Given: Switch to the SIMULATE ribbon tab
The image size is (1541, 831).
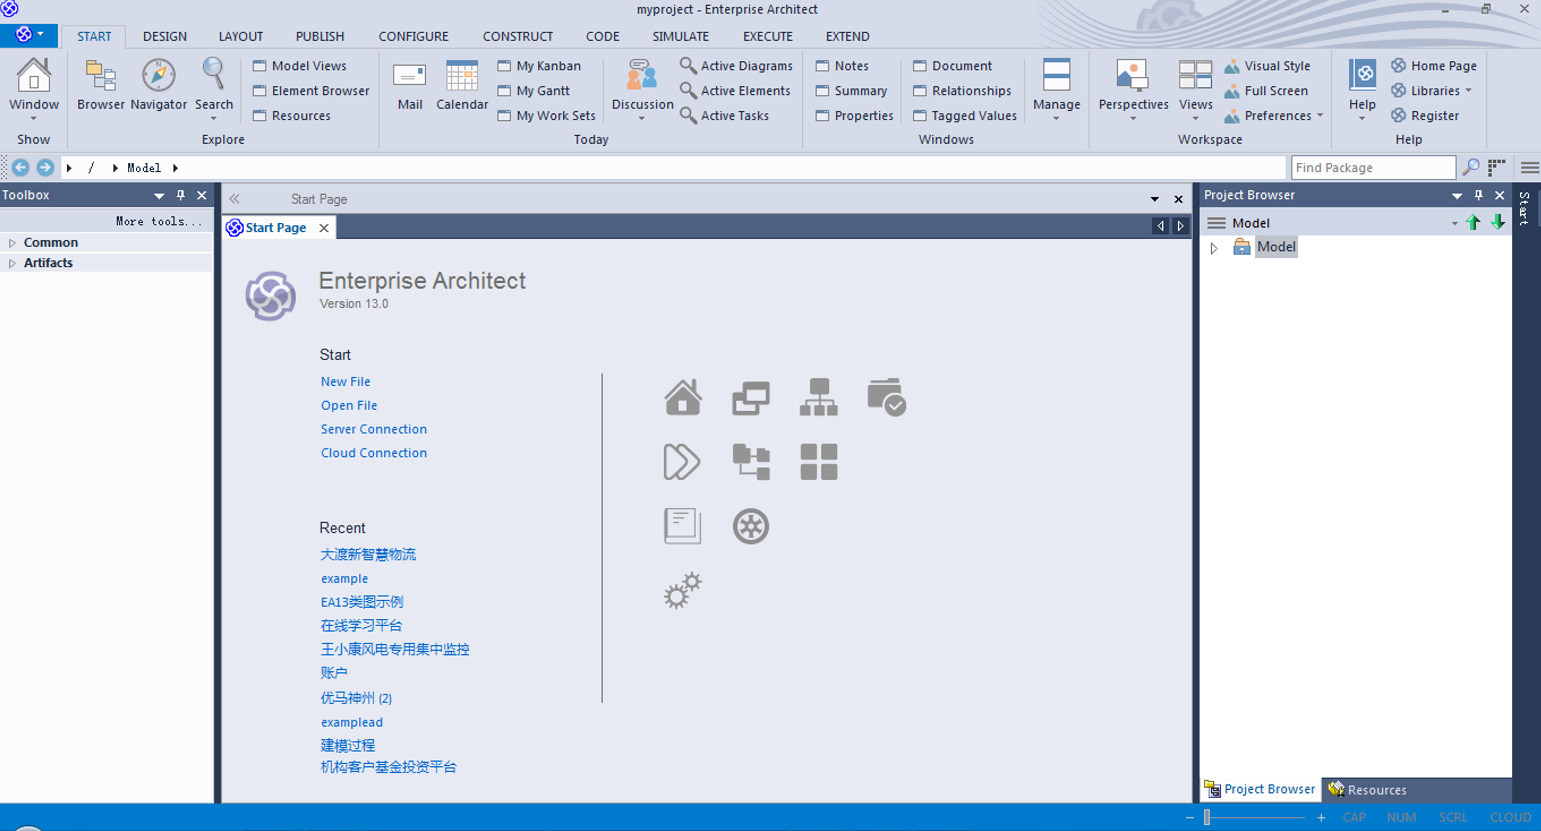Looking at the screenshot, I should [680, 36].
